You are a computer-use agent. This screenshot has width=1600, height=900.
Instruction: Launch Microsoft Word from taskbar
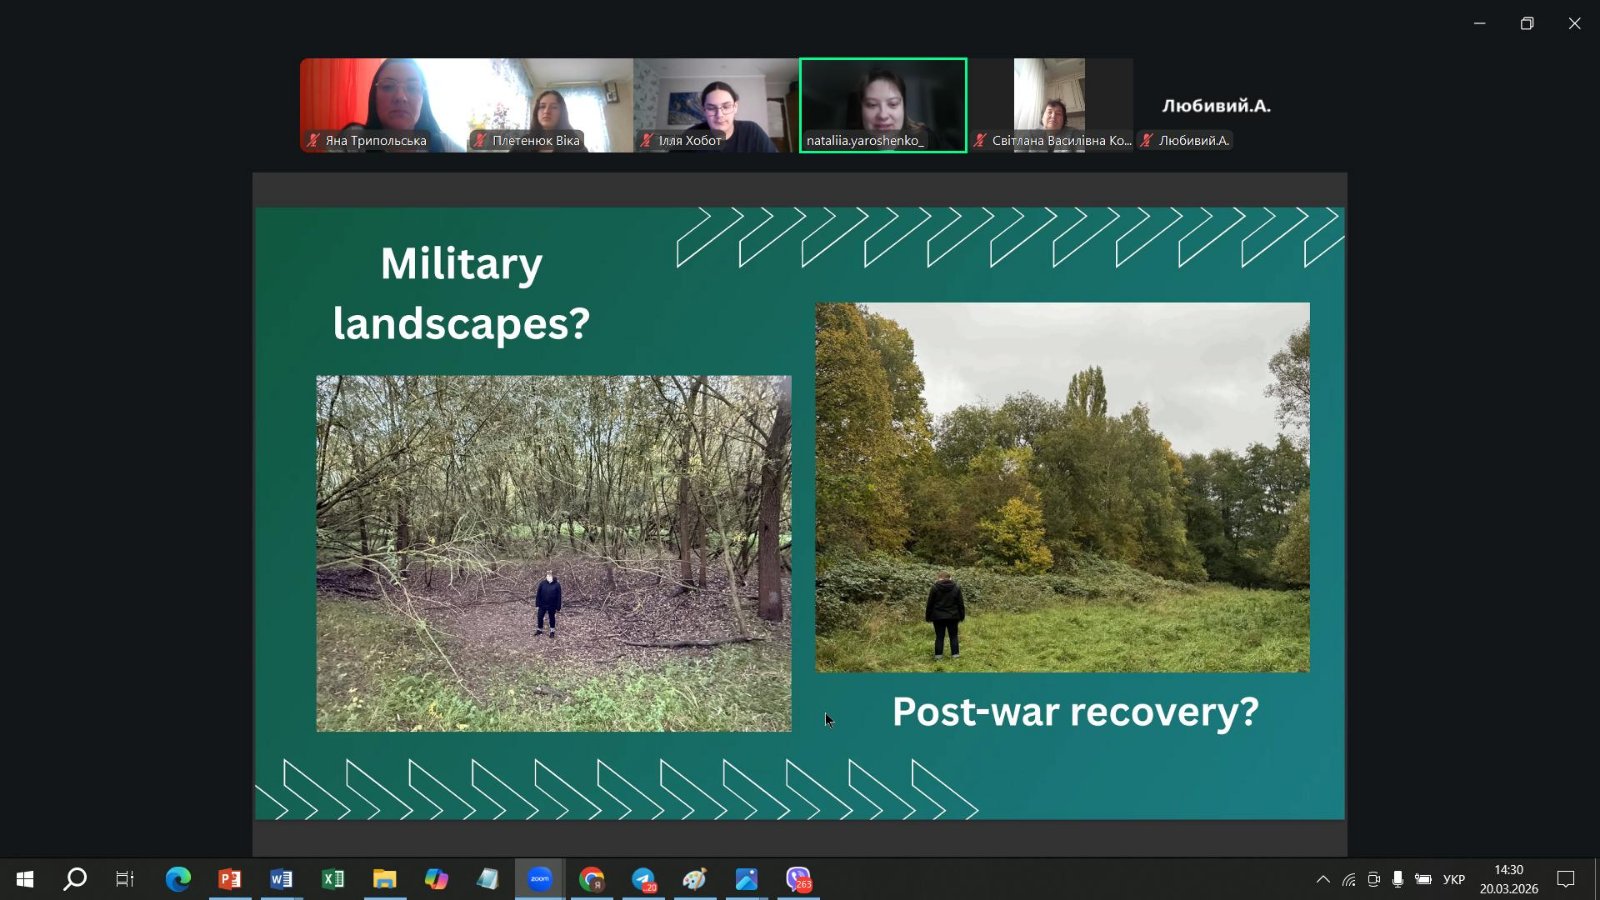[281, 879]
